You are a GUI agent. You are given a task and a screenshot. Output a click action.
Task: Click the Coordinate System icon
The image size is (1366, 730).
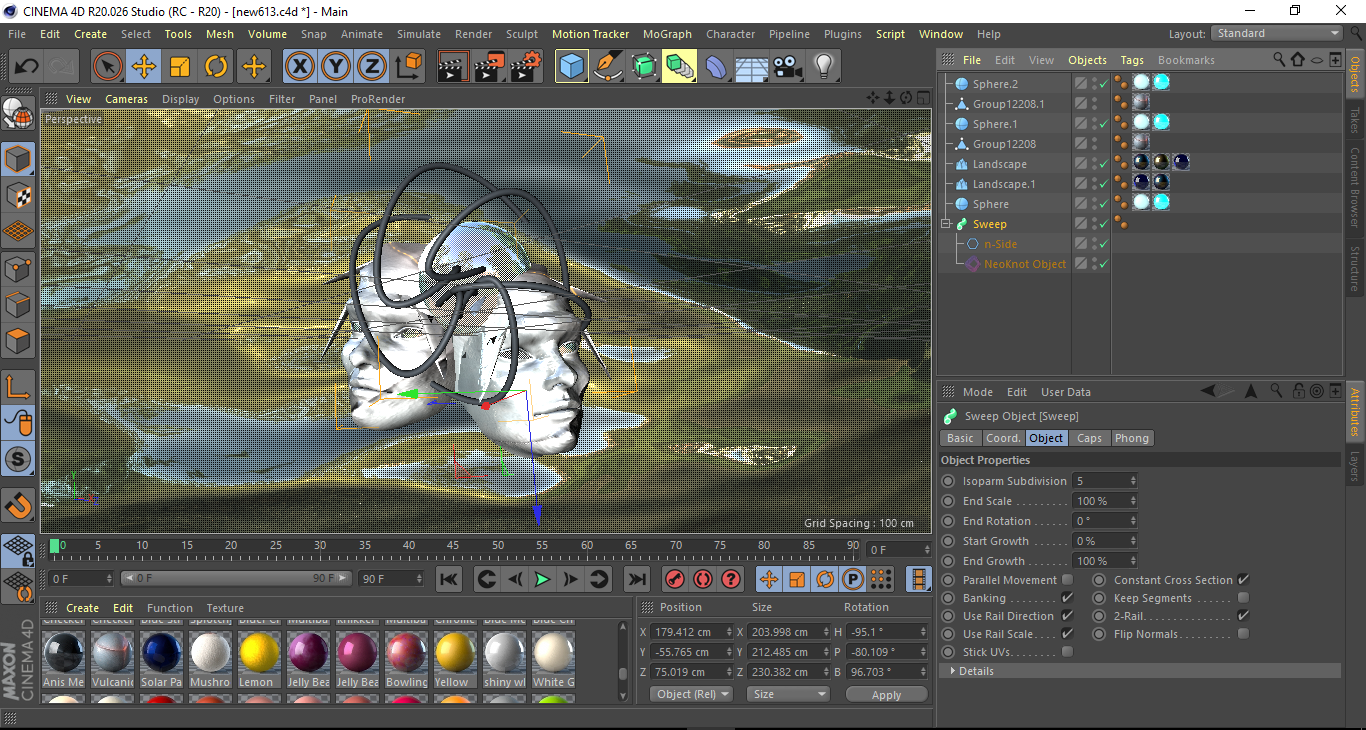pos(408,67)
